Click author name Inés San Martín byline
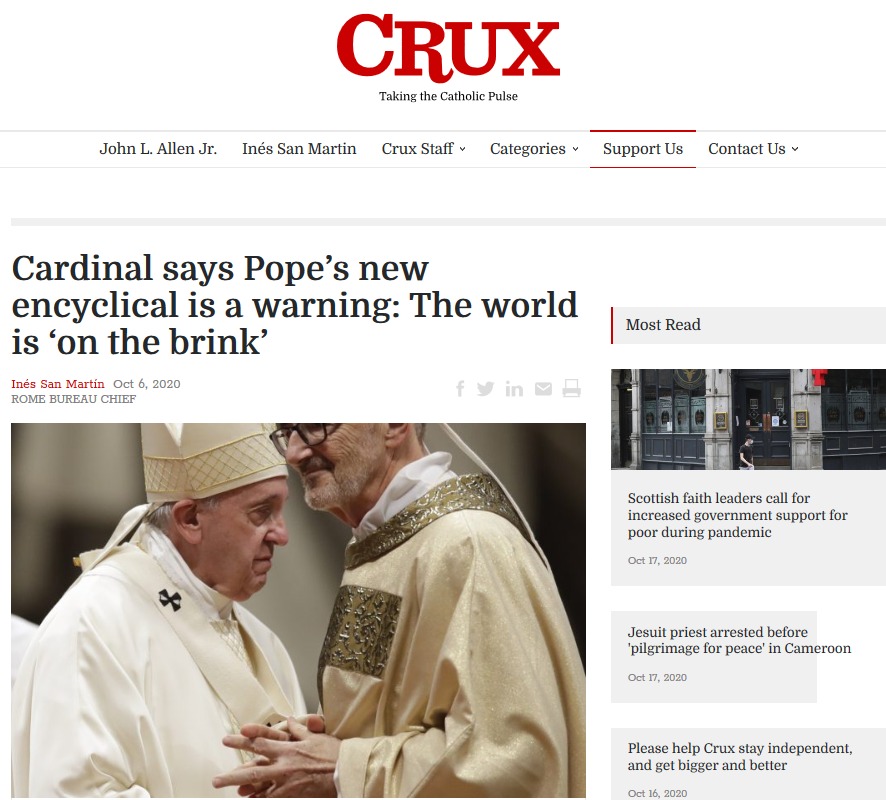Viewport: 886px width, 800px height. click(58, 384)
